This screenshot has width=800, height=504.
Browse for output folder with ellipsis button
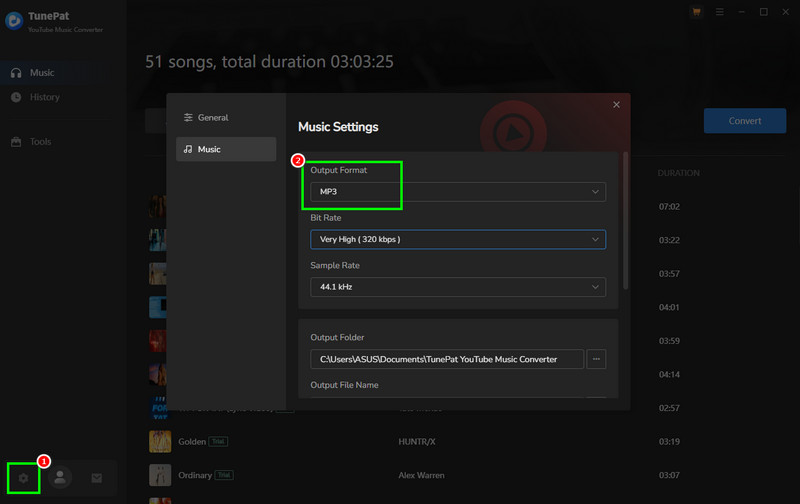coord(596,359)
